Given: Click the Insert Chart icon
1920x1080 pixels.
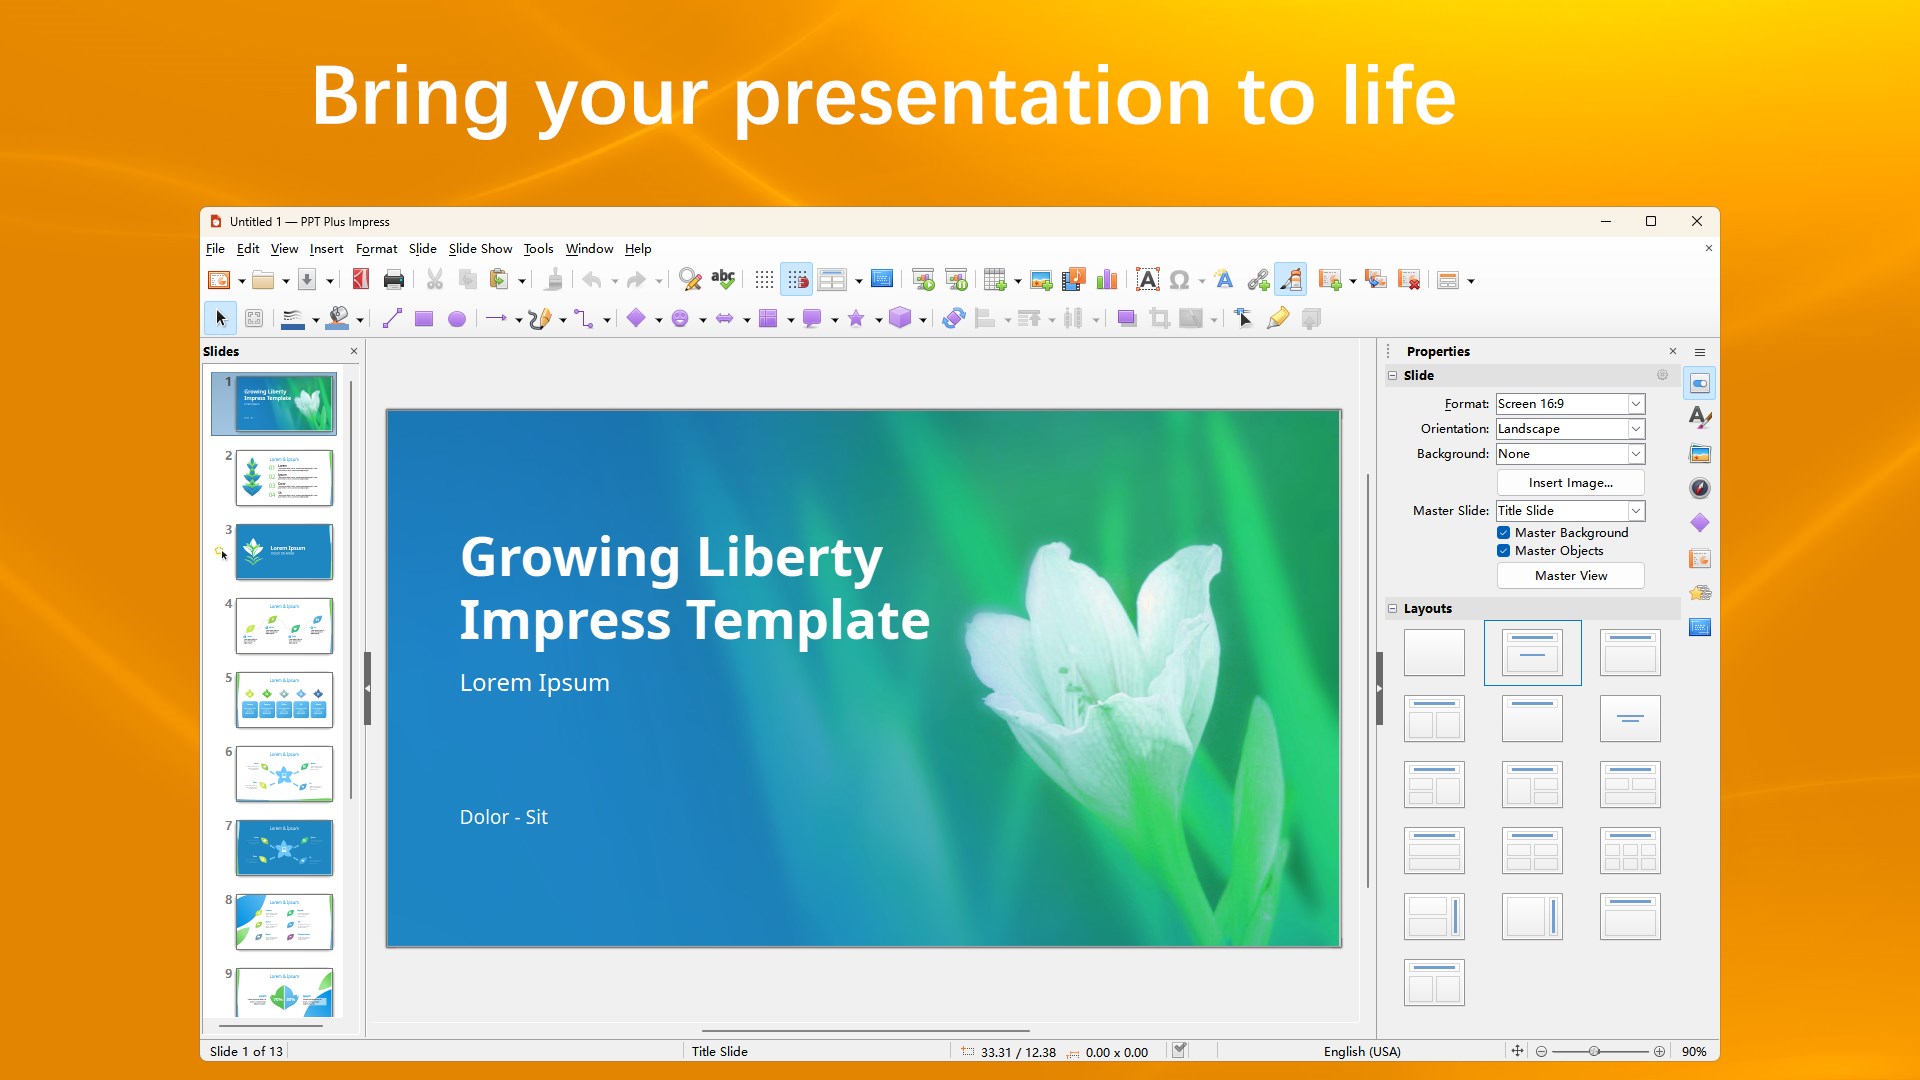Looking at the screenshot, I should [1107, 280].
